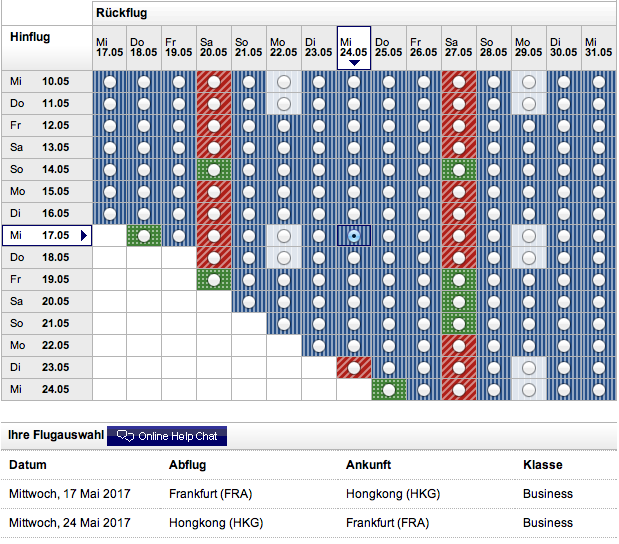Choose green fare: outbound 19.05, return 27.05
This screenshot has width=619, height=544.
coord(459,279)
